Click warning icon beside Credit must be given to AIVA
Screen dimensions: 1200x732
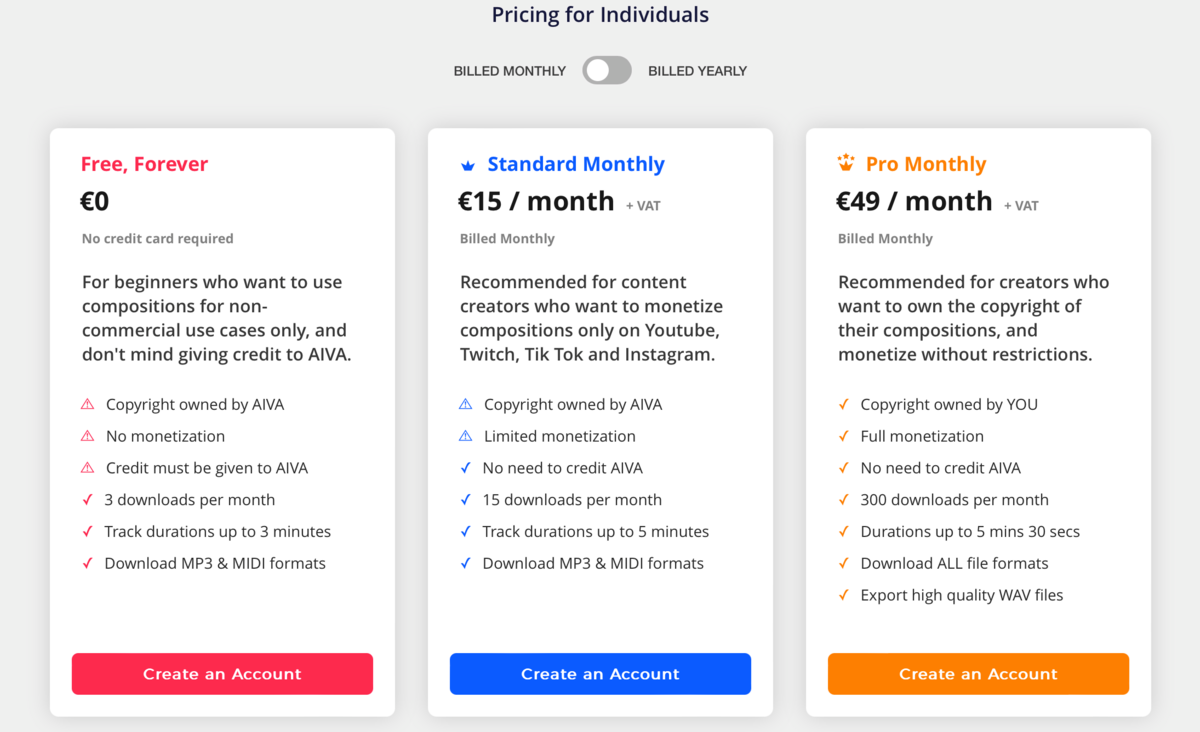tap(87, 468)
